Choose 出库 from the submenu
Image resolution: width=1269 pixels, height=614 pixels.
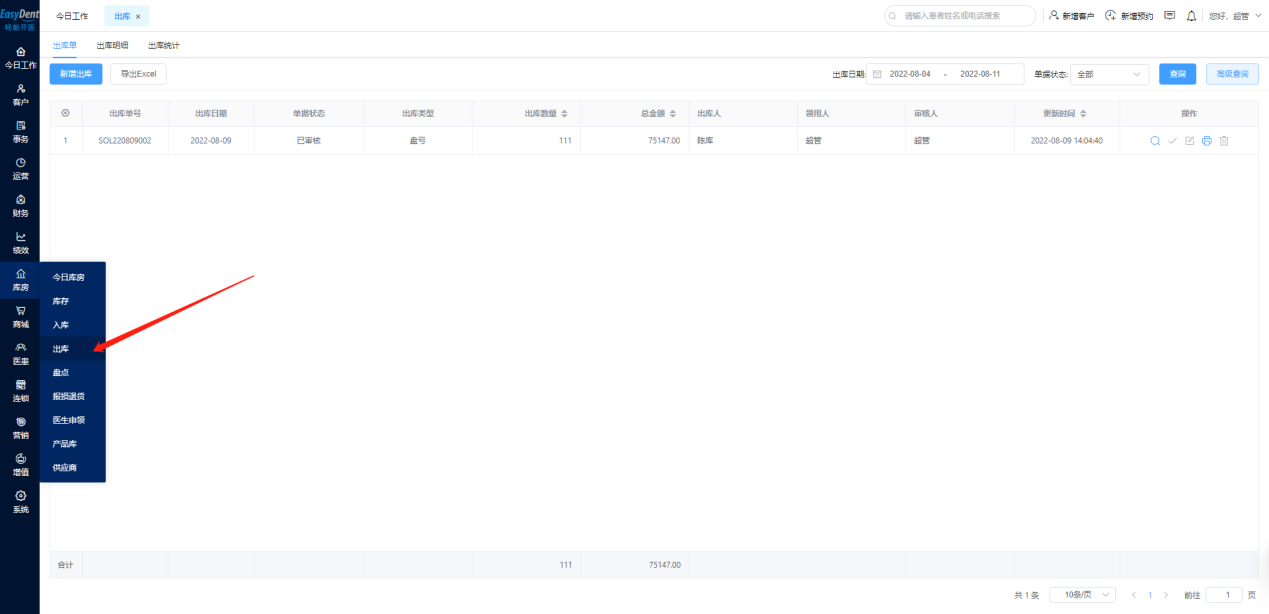click(x=72, y=349)
